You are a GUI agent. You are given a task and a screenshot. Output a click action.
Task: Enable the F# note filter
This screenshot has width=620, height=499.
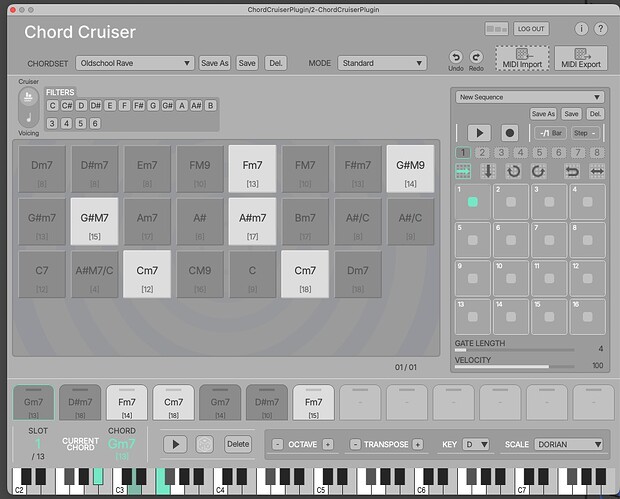coord(138,106)
